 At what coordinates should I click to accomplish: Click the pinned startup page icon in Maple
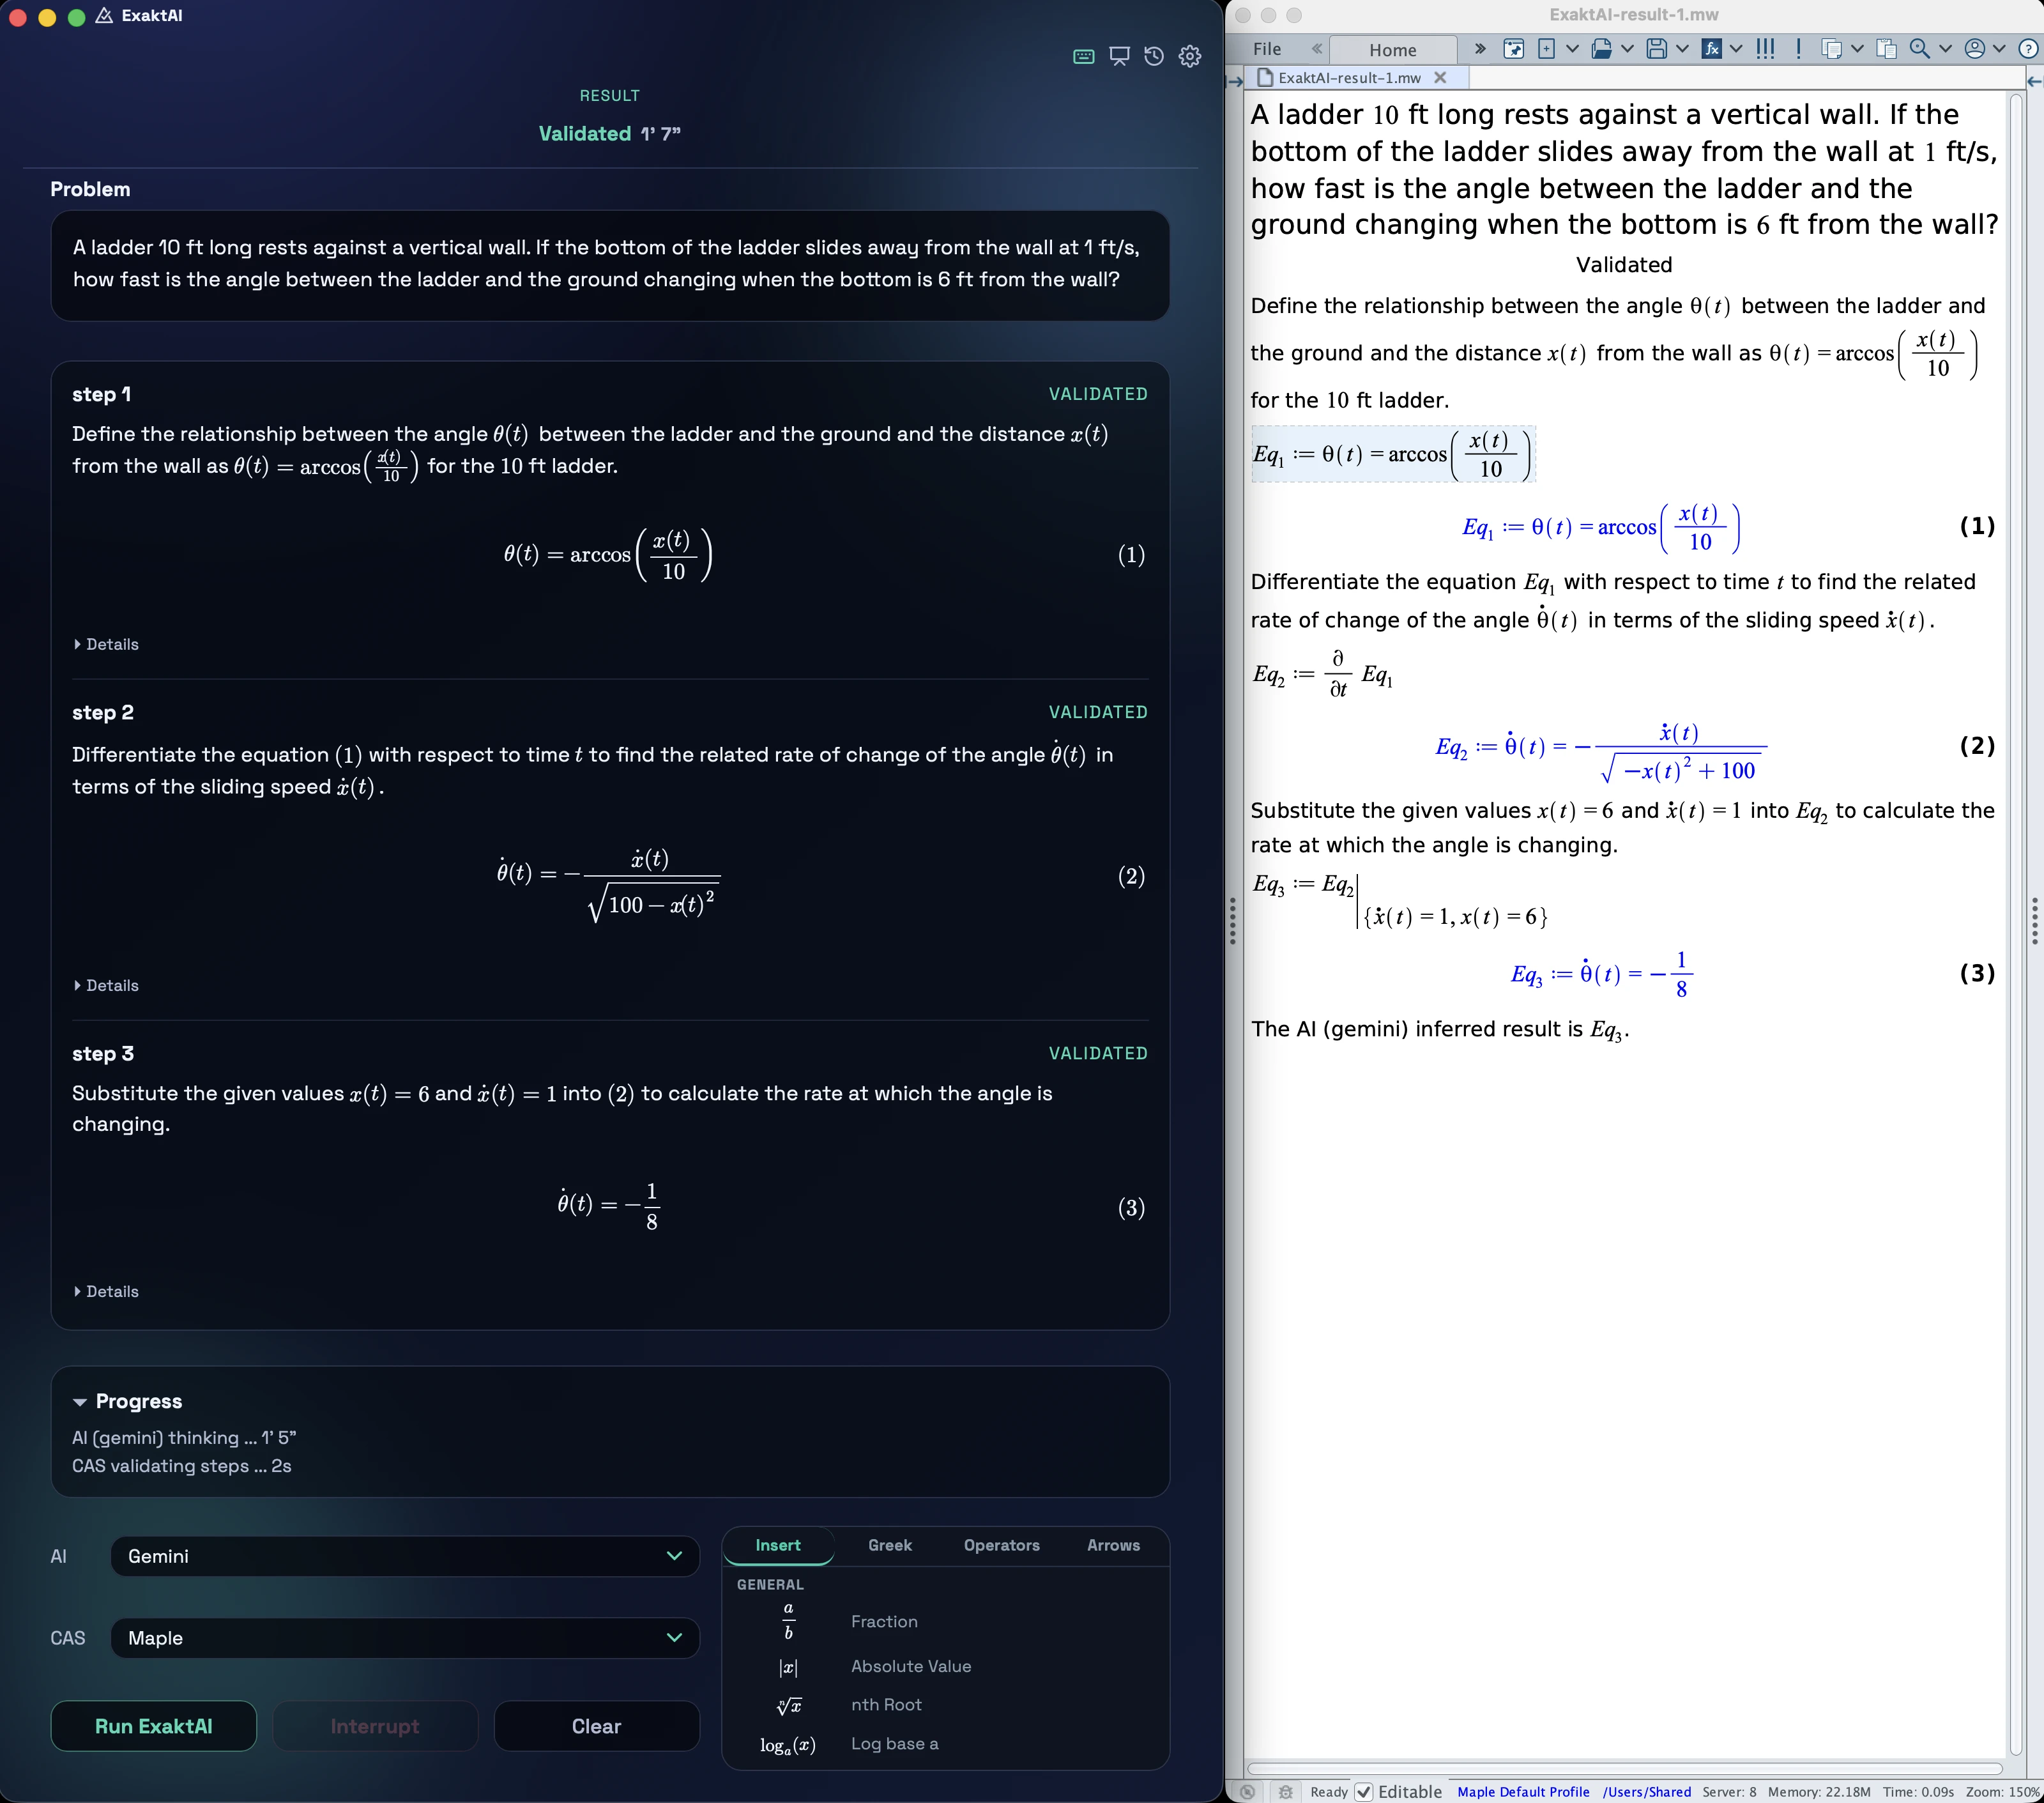(1514, 49)
